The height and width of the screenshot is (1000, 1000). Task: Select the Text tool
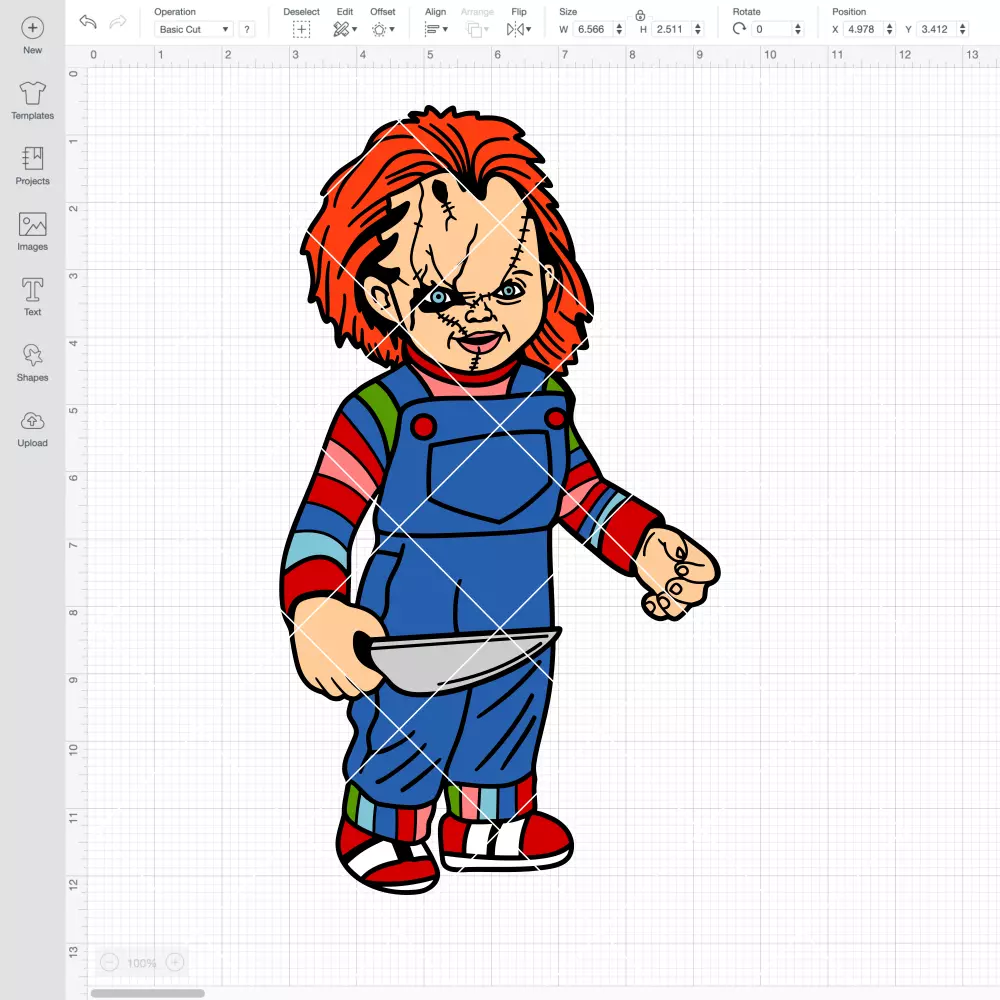coord(33,290)
